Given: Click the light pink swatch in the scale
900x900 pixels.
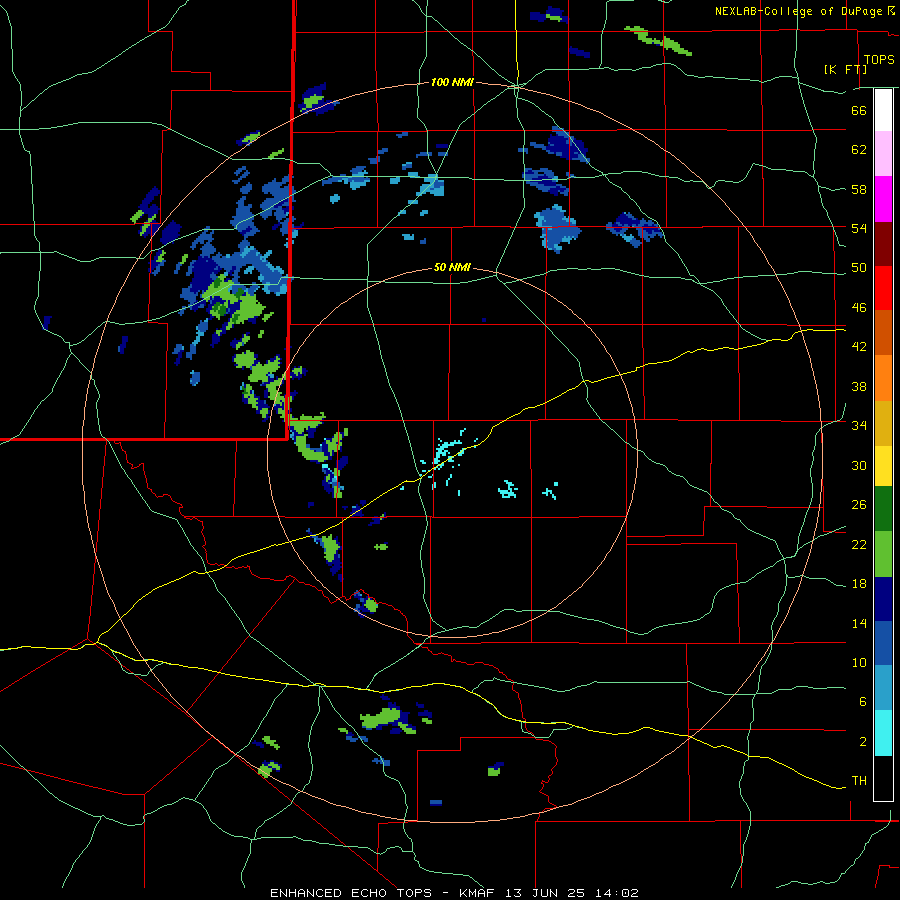Looking at the screenshot, I should 883,153.
